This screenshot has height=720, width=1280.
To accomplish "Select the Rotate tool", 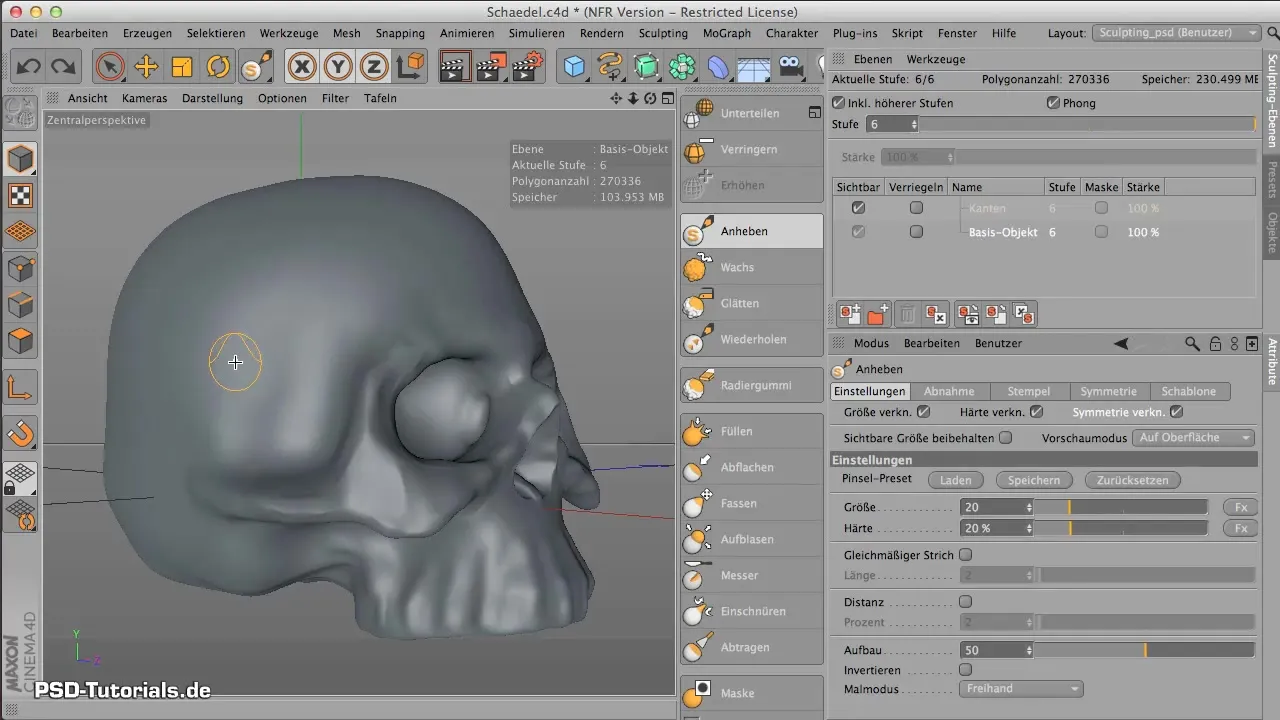I will (x=218, y=67).
